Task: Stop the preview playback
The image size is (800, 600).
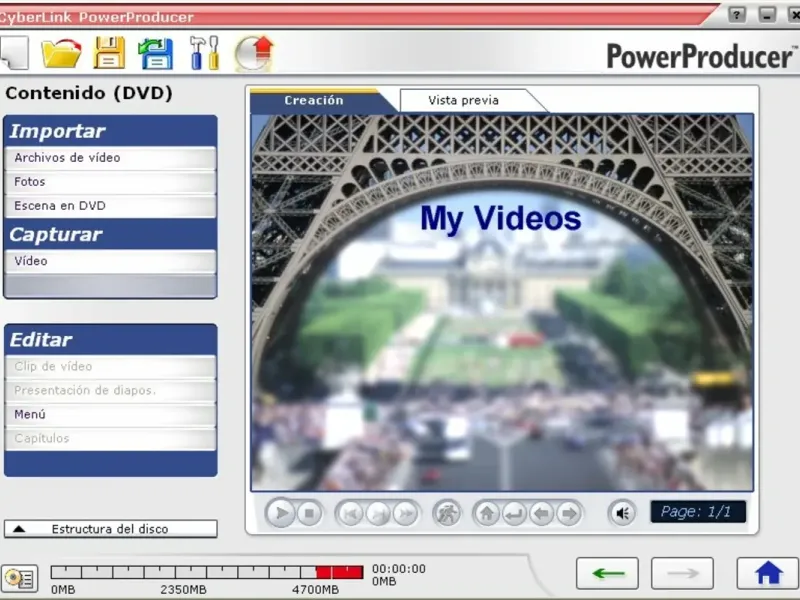Action: (x=309, y=513)
